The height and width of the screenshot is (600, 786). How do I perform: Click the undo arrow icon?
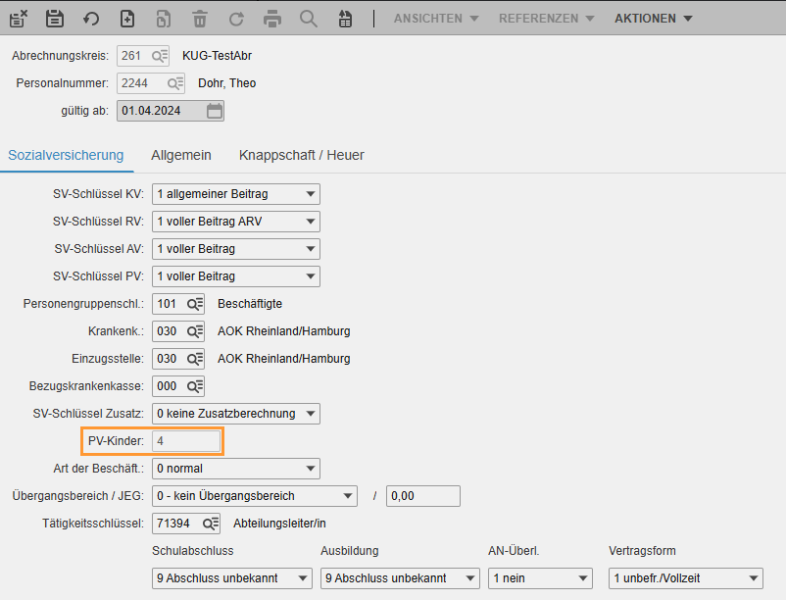[x=91, y=19]
